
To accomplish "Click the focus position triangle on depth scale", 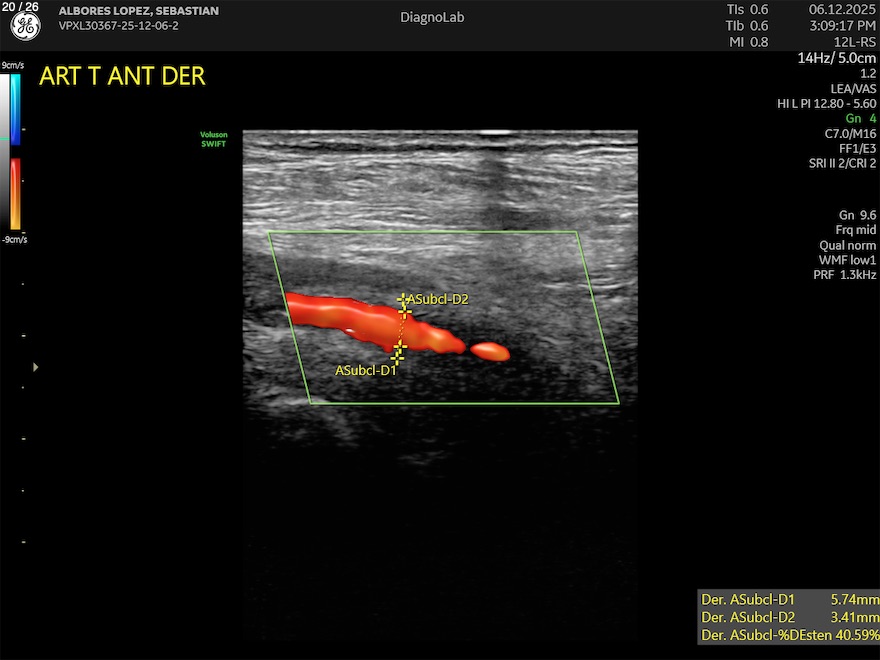I will point(36,368).
